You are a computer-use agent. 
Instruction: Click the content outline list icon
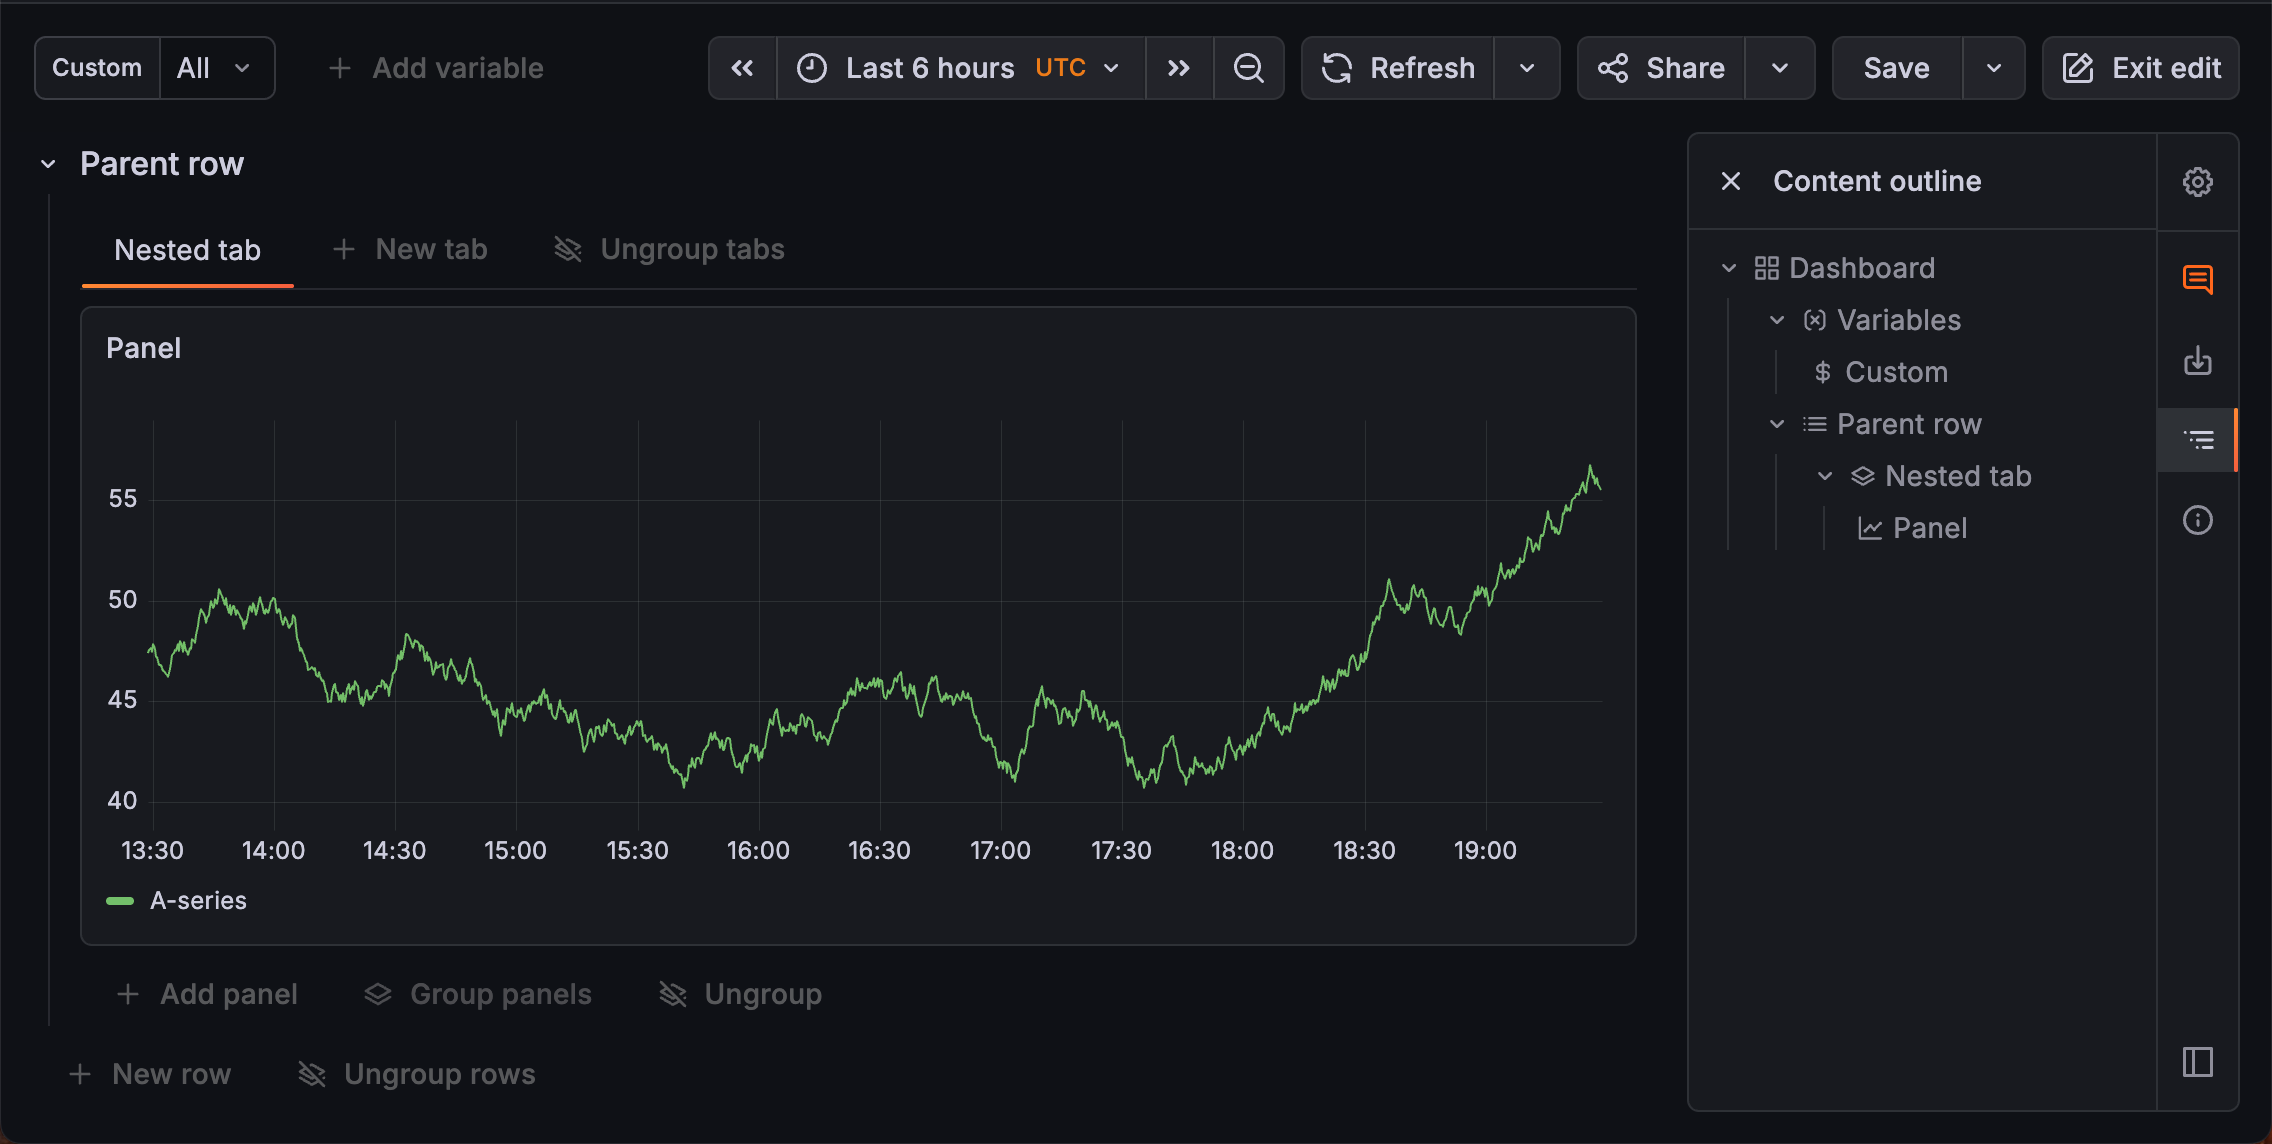point(2198,439)
